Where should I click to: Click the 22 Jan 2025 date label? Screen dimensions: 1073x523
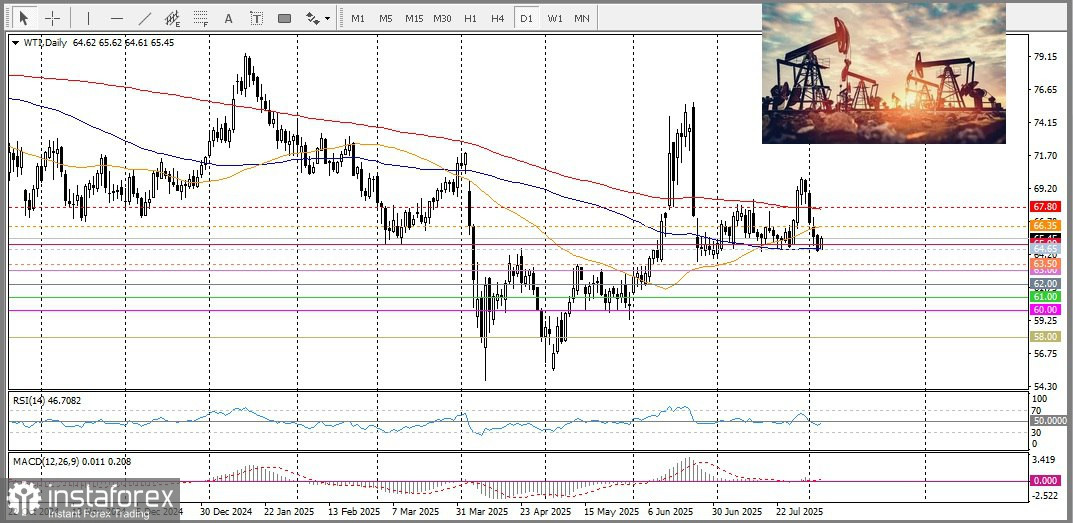288,512
